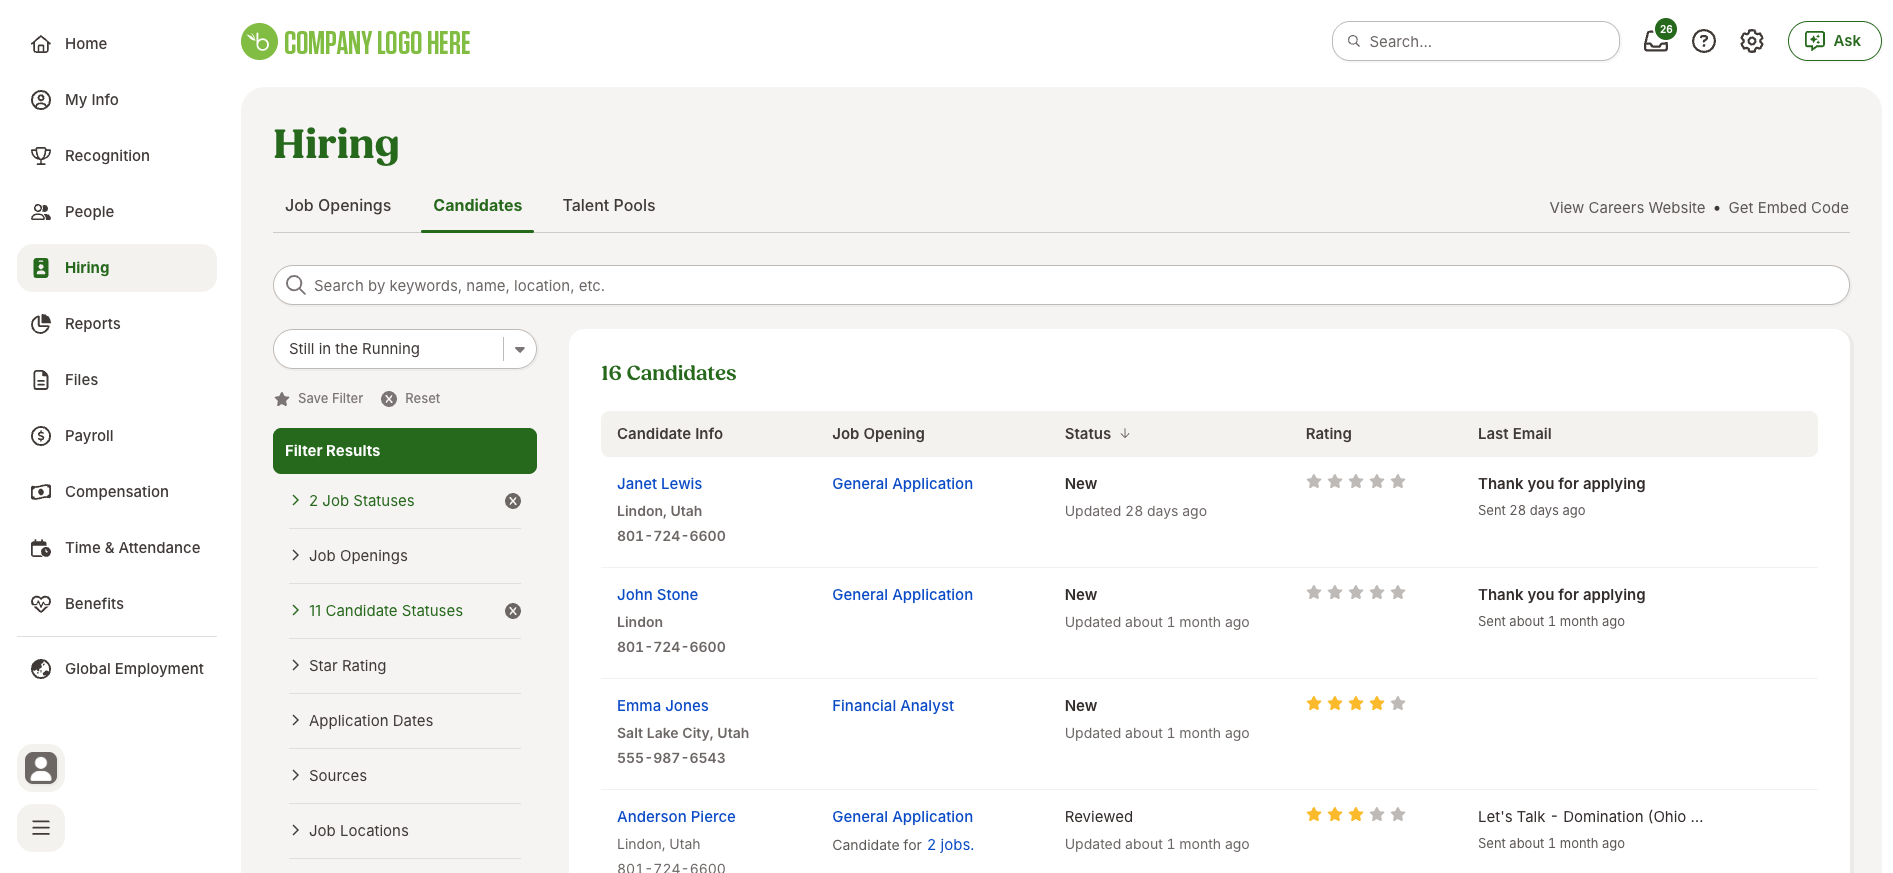Select the Candidates tab
The width and height of the screenshot is (1893, 873).
[x=478, y=206]
